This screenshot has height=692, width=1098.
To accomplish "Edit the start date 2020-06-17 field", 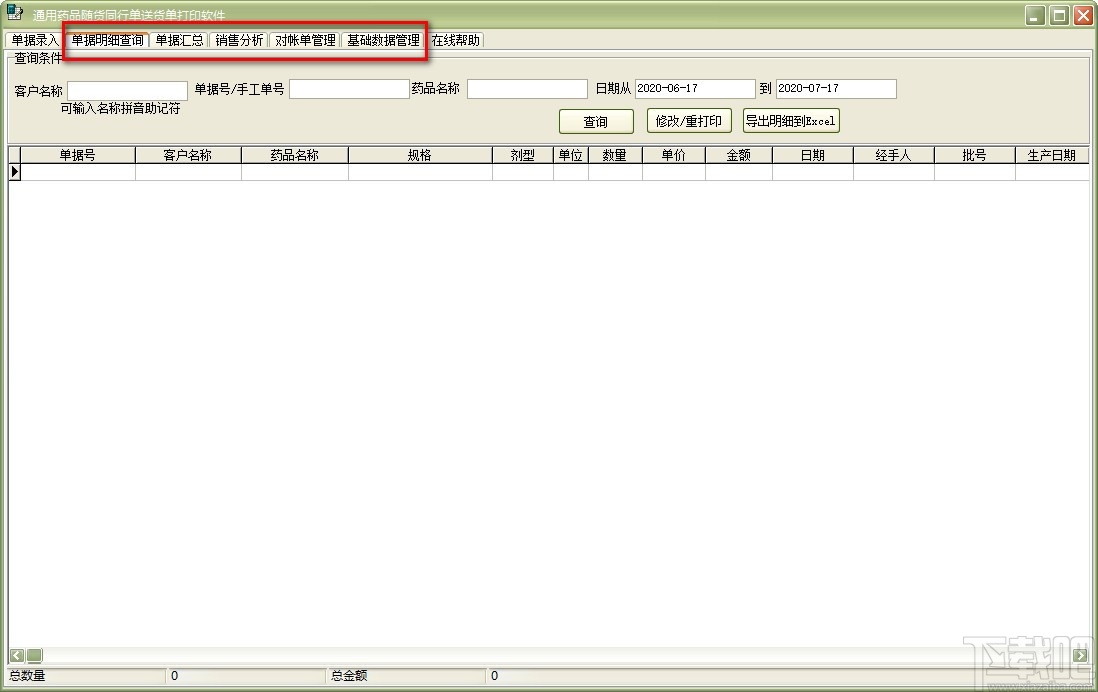I will [x=695, y=88].
